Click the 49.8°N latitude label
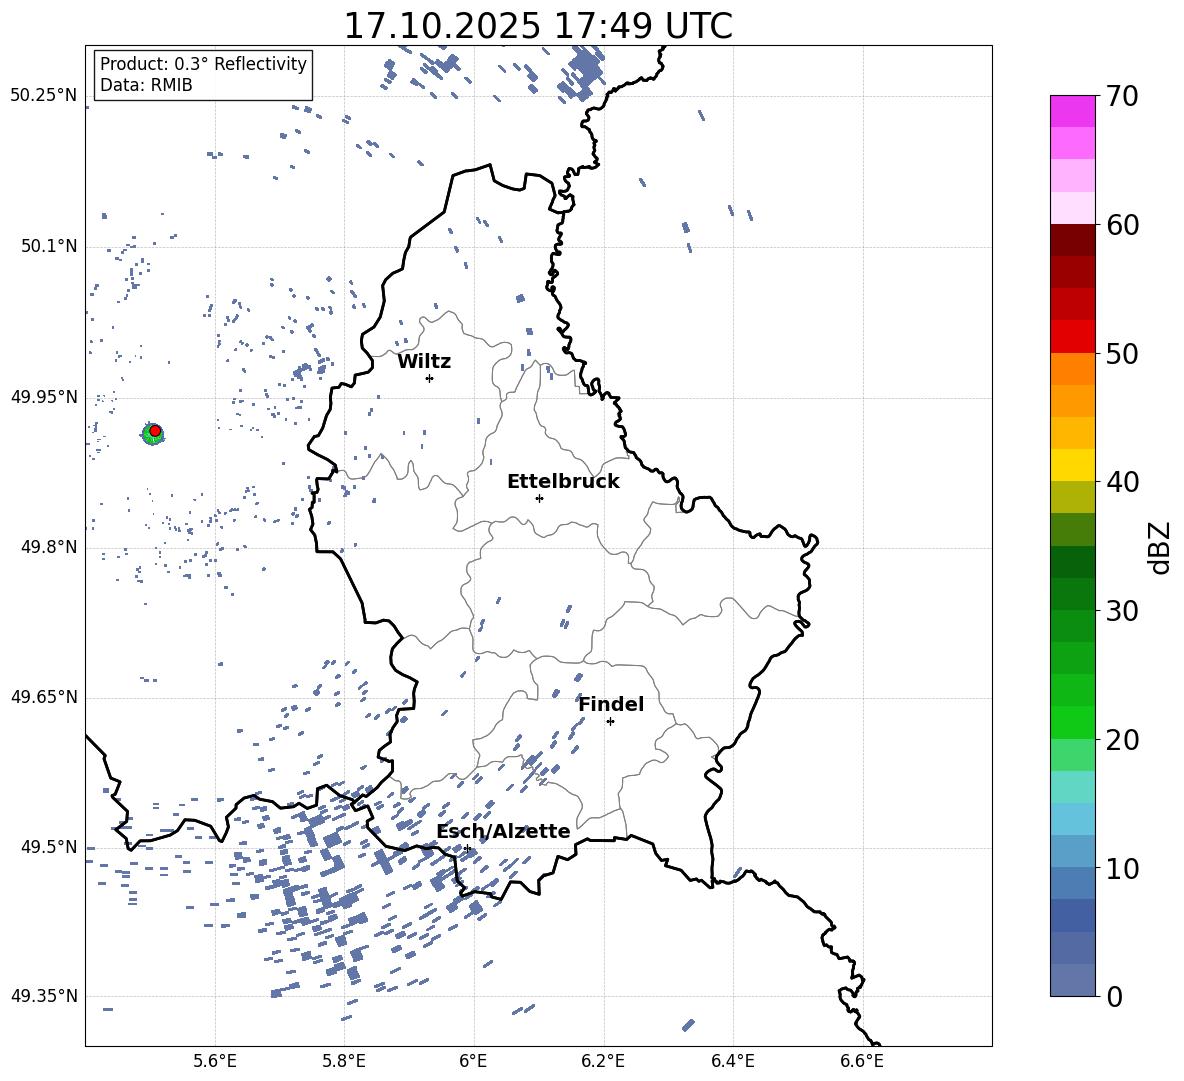The image size is (1184, 1081). (x=49, y=547)
